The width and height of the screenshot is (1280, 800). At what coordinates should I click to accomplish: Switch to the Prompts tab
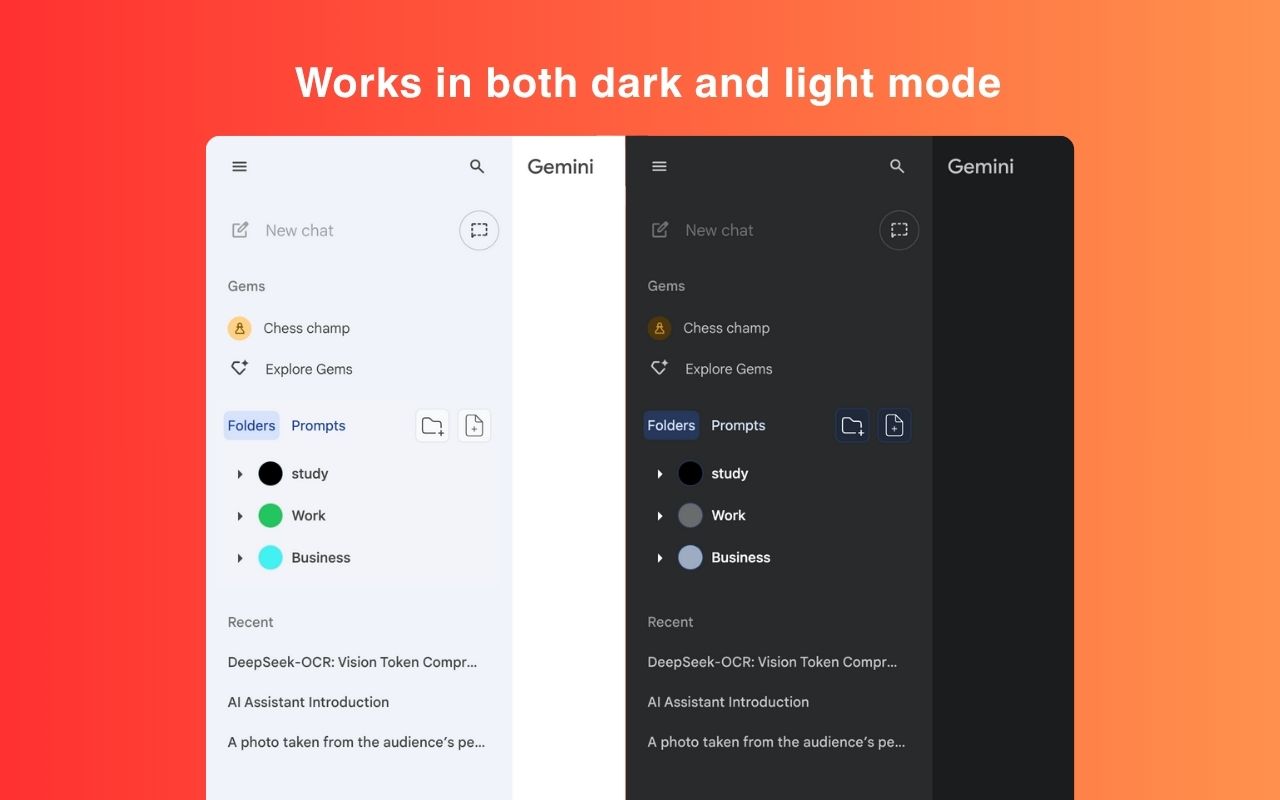click(318, 425)
